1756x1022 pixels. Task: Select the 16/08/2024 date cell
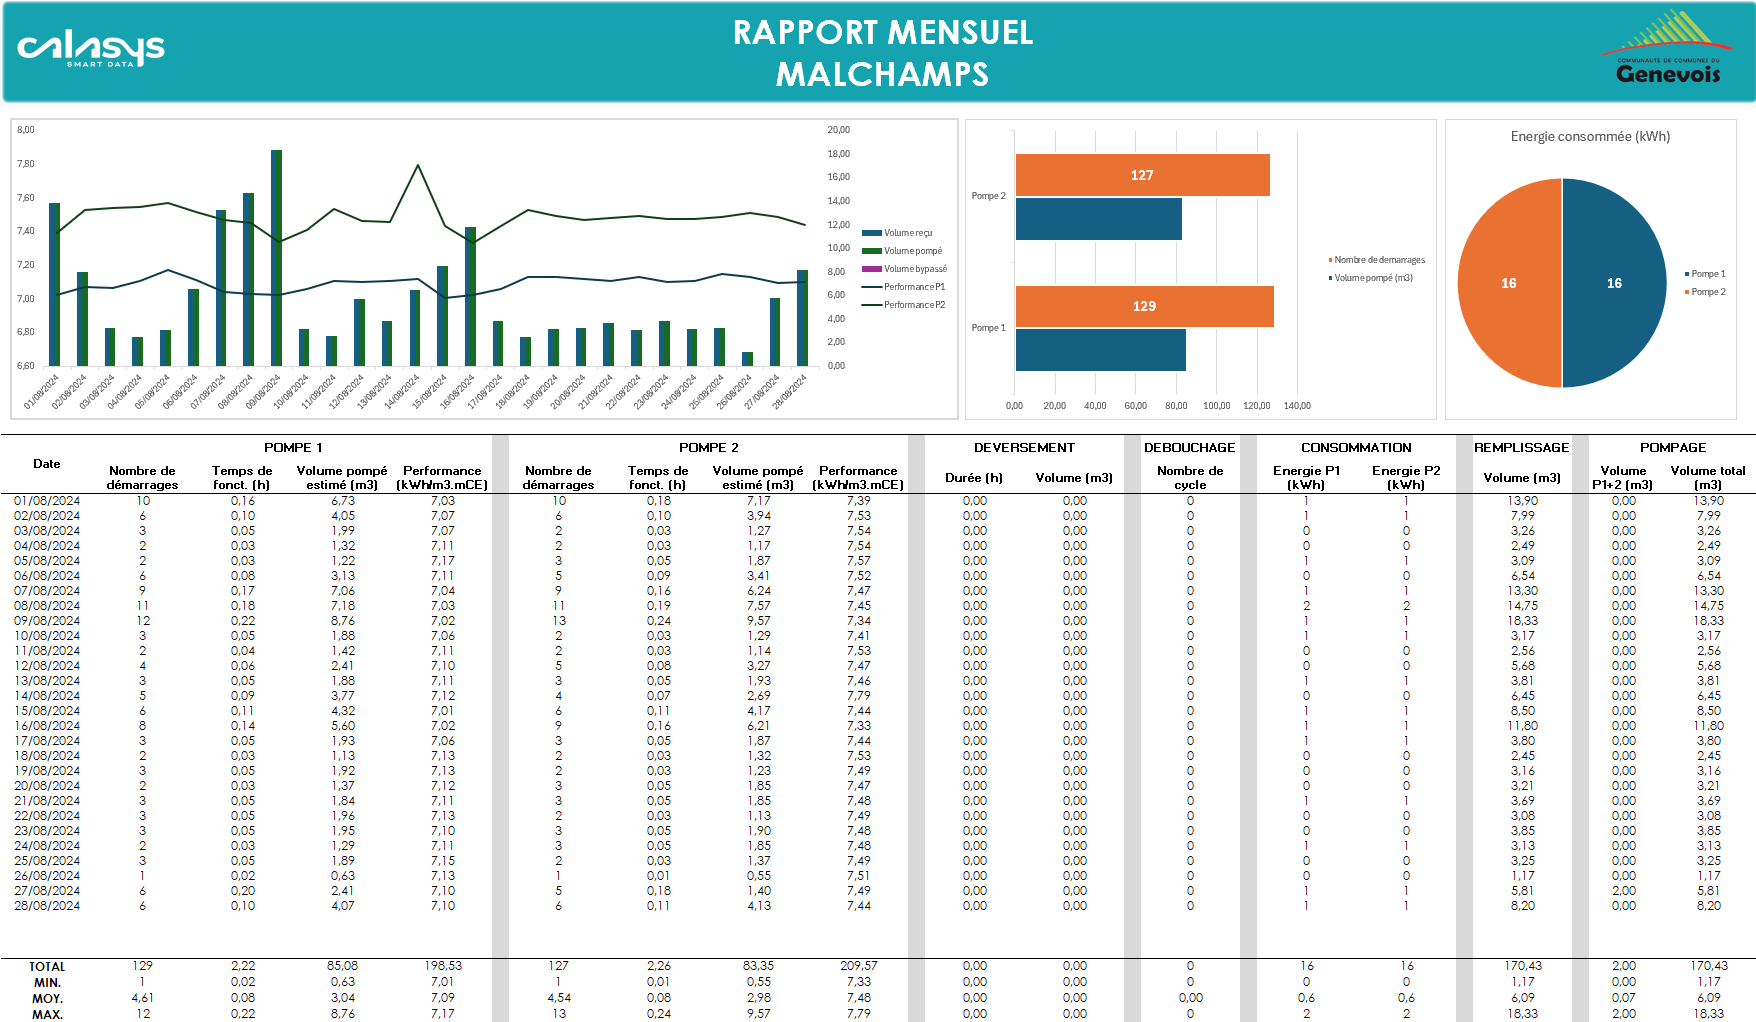(47, 726)
